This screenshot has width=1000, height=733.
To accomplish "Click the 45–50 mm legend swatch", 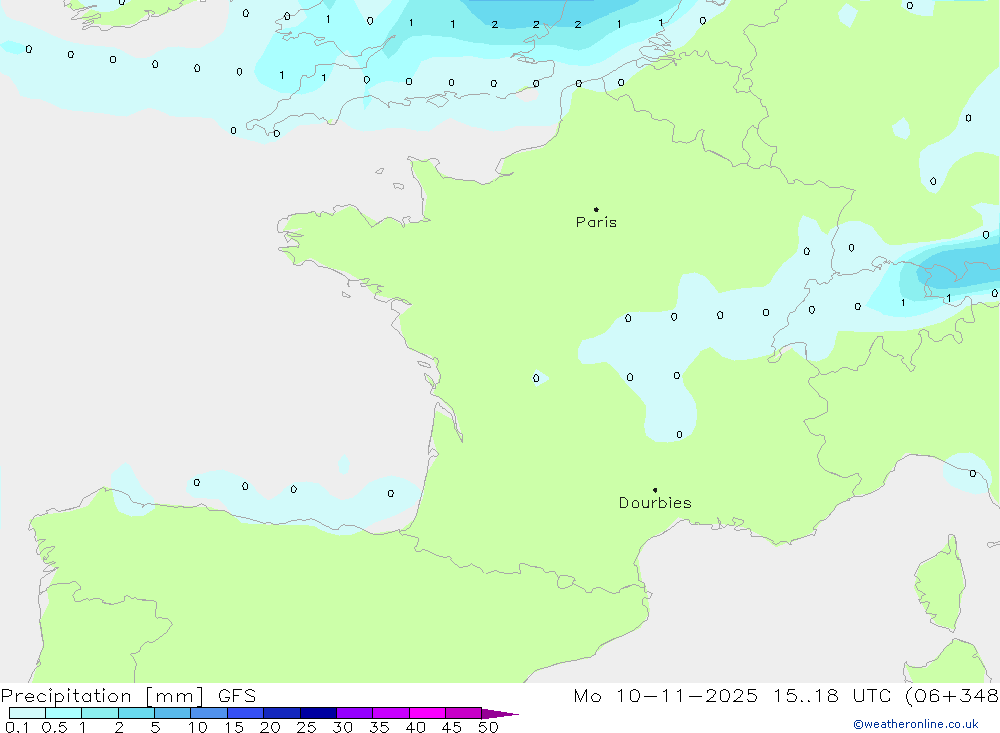I will coord(464,713).
